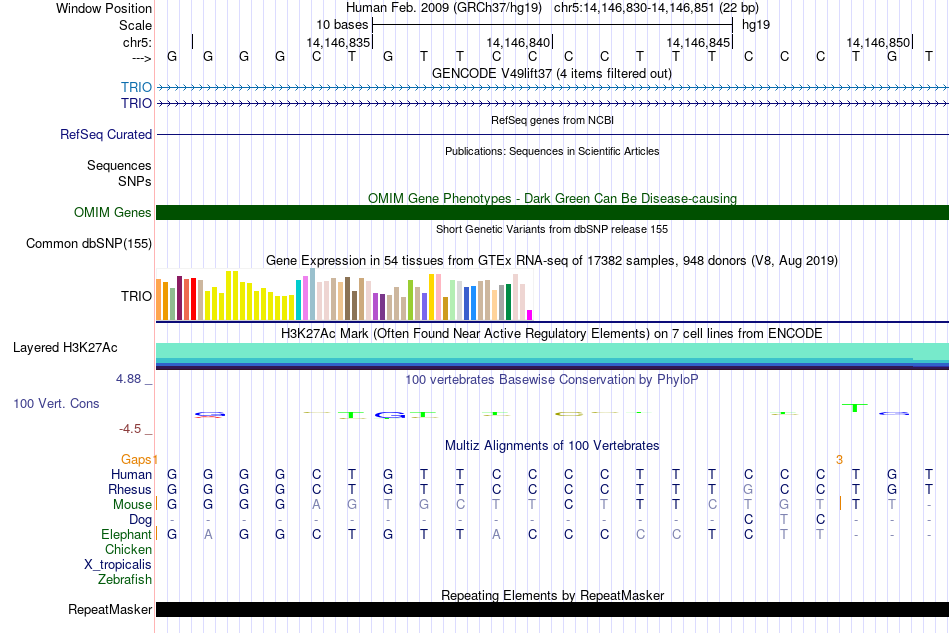Screen dimensions: 950x633
Task: Click the 10 bases scale bar label
Action: pos(342,25)
